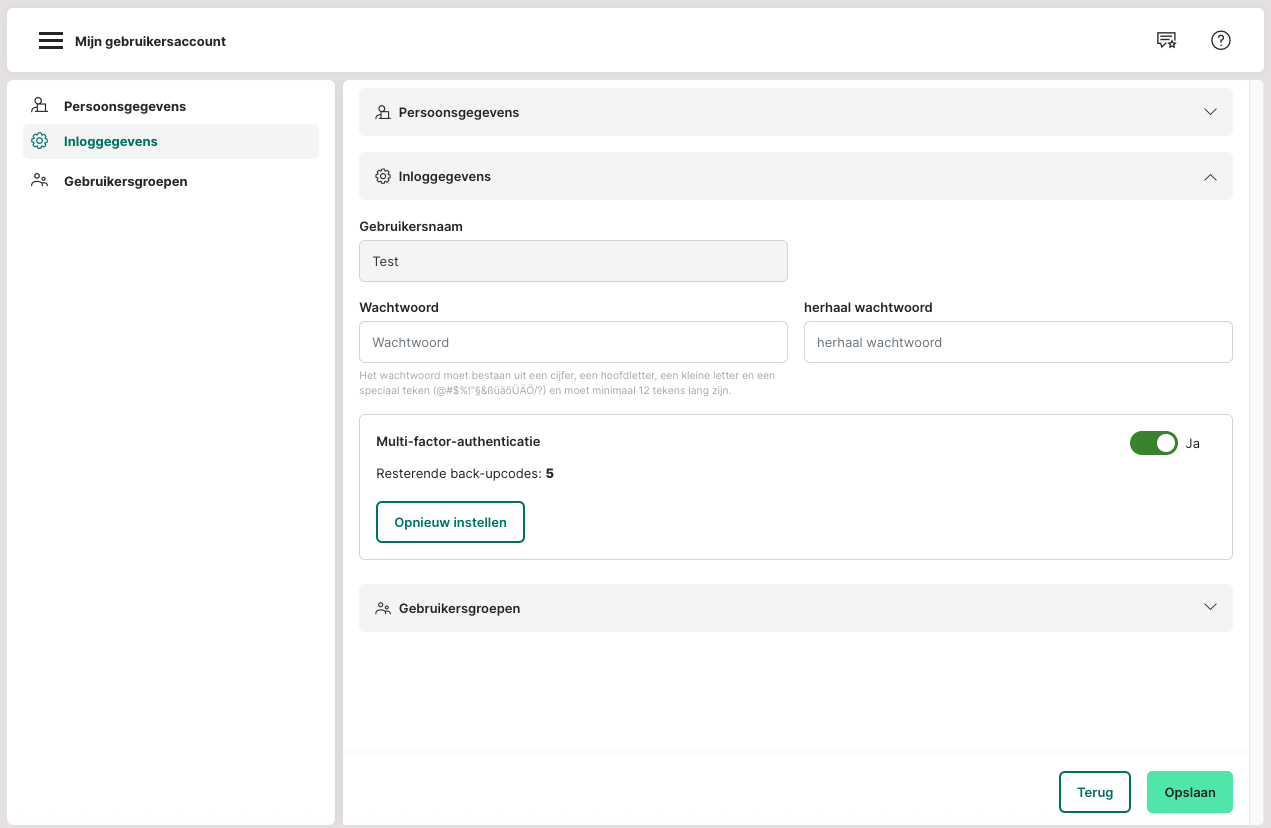Click the Opnieuw instellen button
The width and height of the screenshot is (1271, 828).
click(x=450, y=522)
